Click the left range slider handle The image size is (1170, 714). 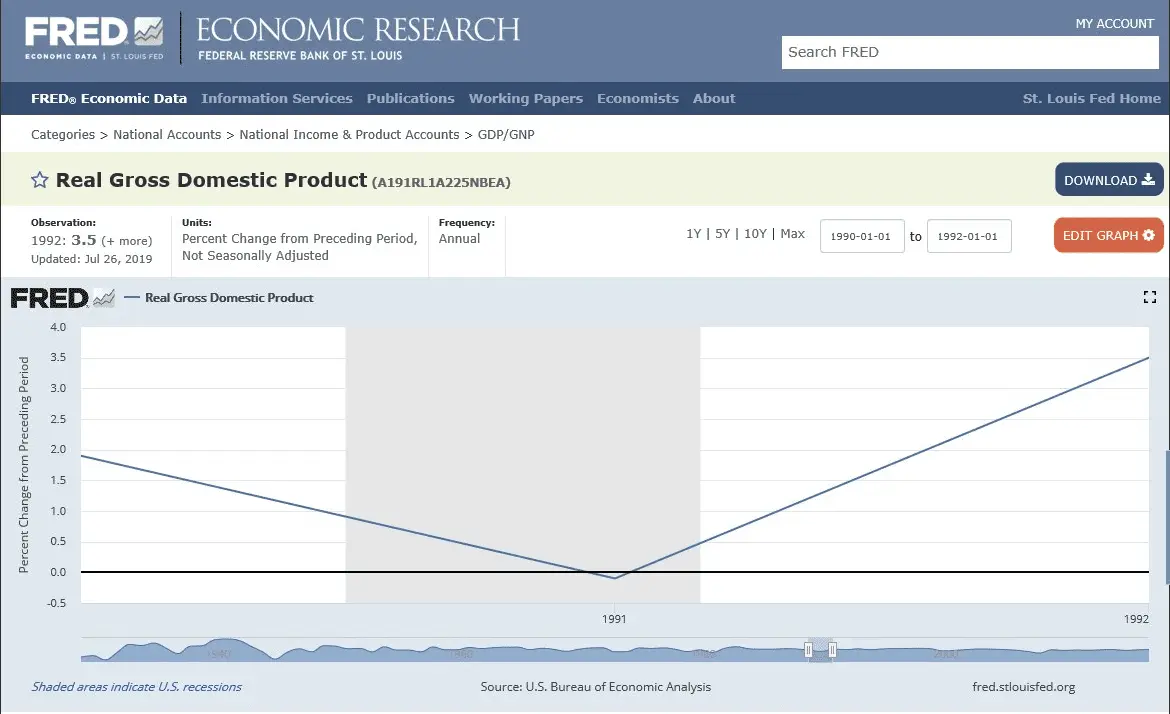[x=809, y=651]
